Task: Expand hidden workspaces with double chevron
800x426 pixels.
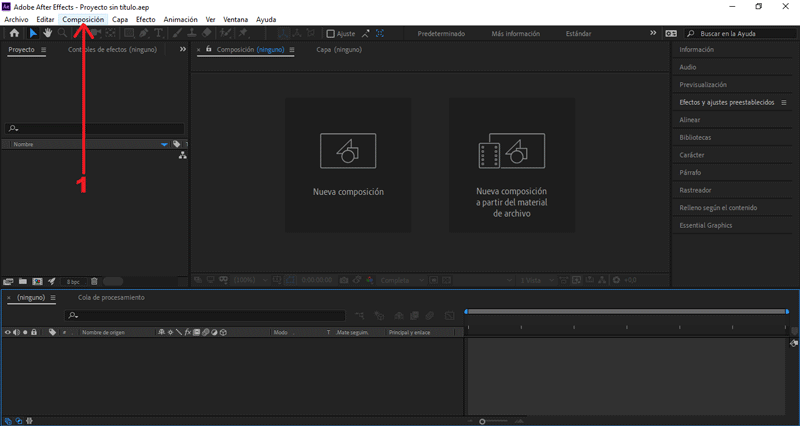Action: 653,33
